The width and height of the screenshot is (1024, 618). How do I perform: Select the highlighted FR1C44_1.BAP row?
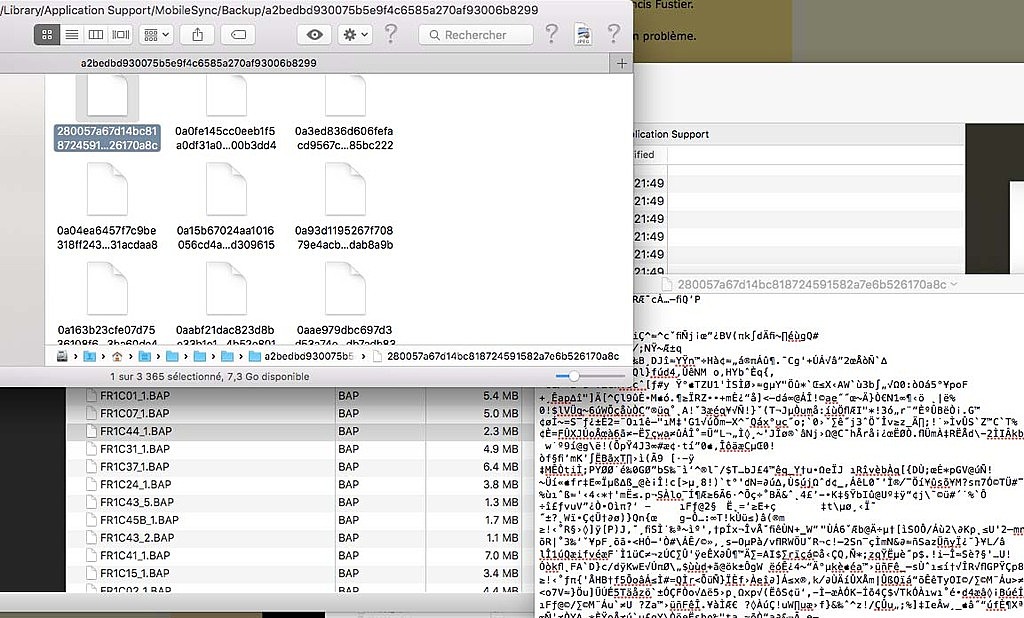[x=294, y=431]
